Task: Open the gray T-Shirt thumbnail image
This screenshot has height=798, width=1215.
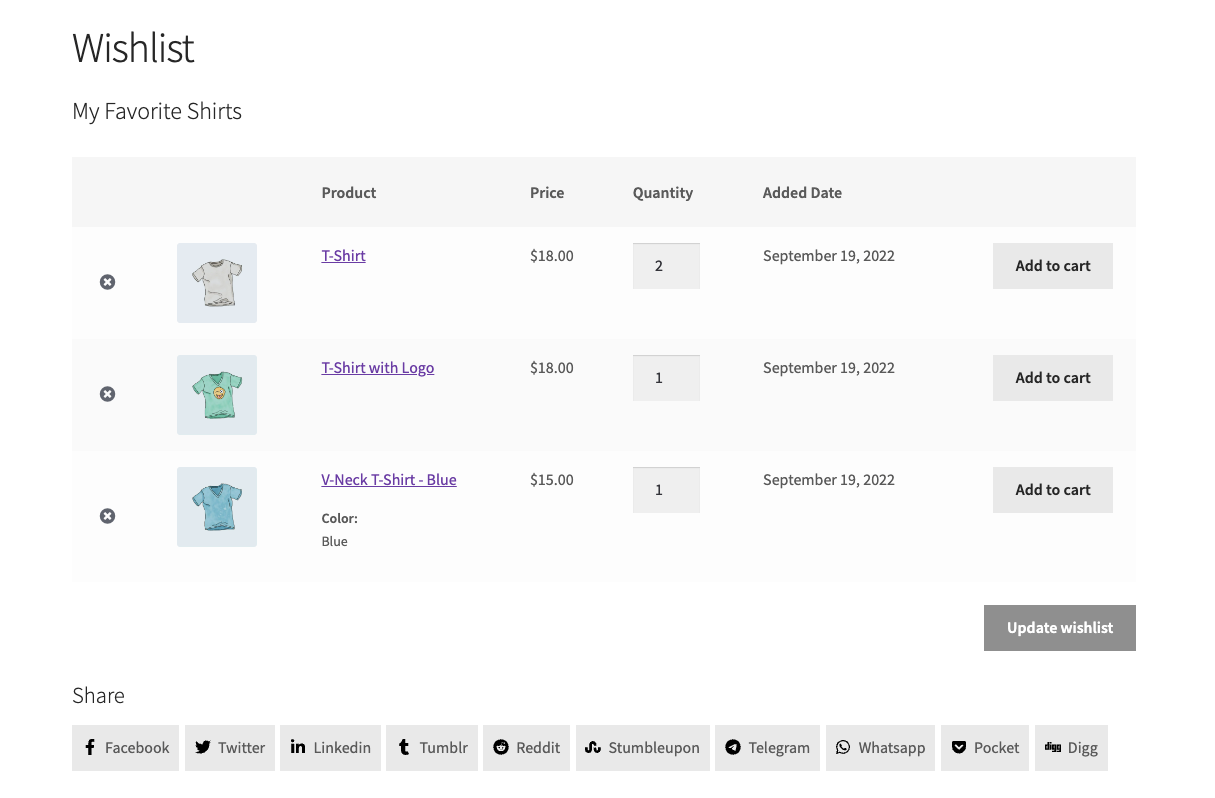Action: click(x=217, y=283)
